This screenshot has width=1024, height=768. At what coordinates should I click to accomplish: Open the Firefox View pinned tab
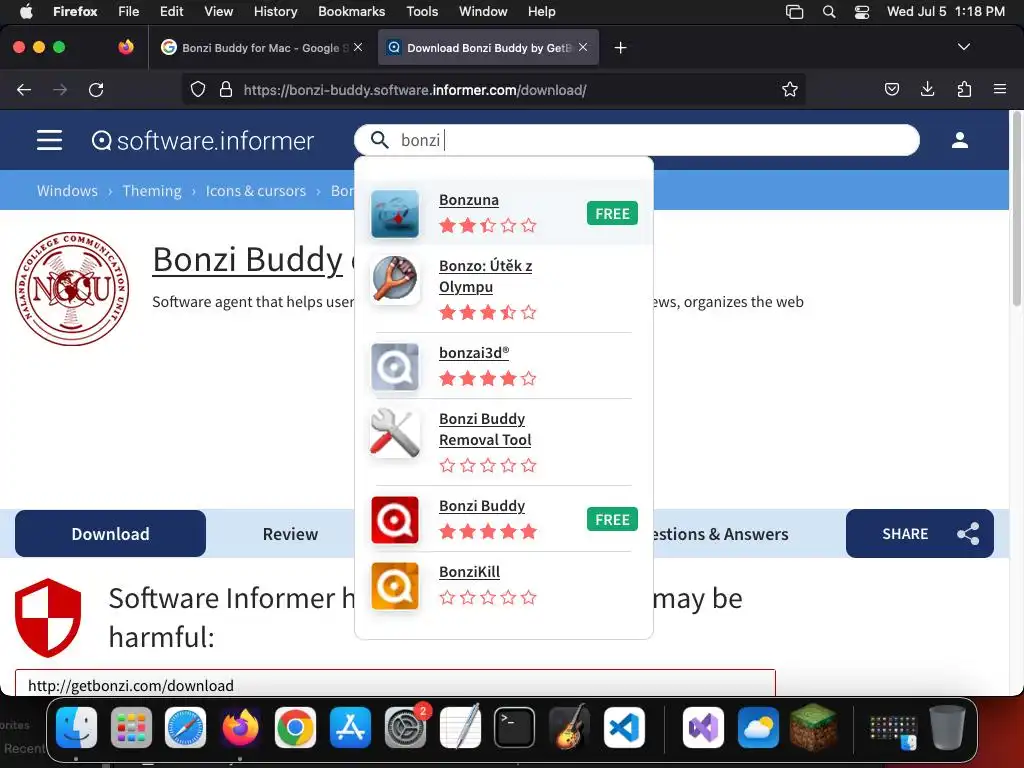[125, 47]
